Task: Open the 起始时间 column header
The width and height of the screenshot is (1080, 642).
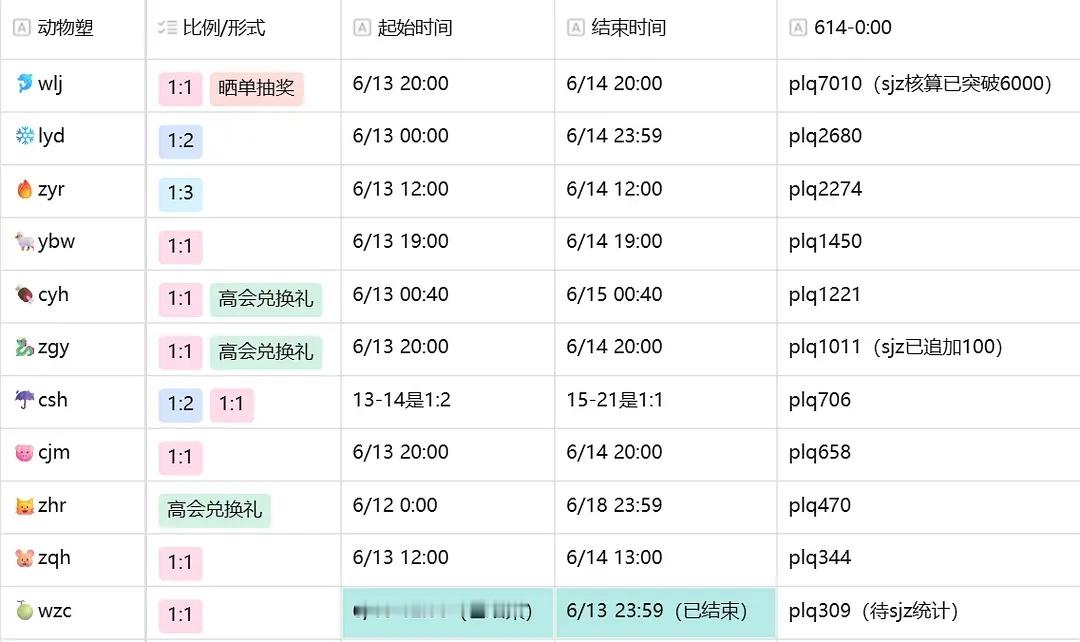Action: tap(448, 28)
